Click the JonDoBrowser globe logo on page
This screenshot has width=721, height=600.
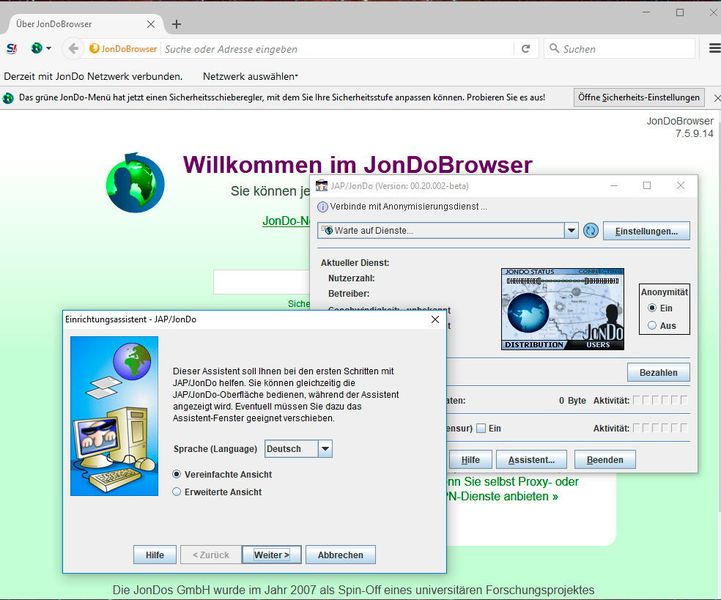135,183
